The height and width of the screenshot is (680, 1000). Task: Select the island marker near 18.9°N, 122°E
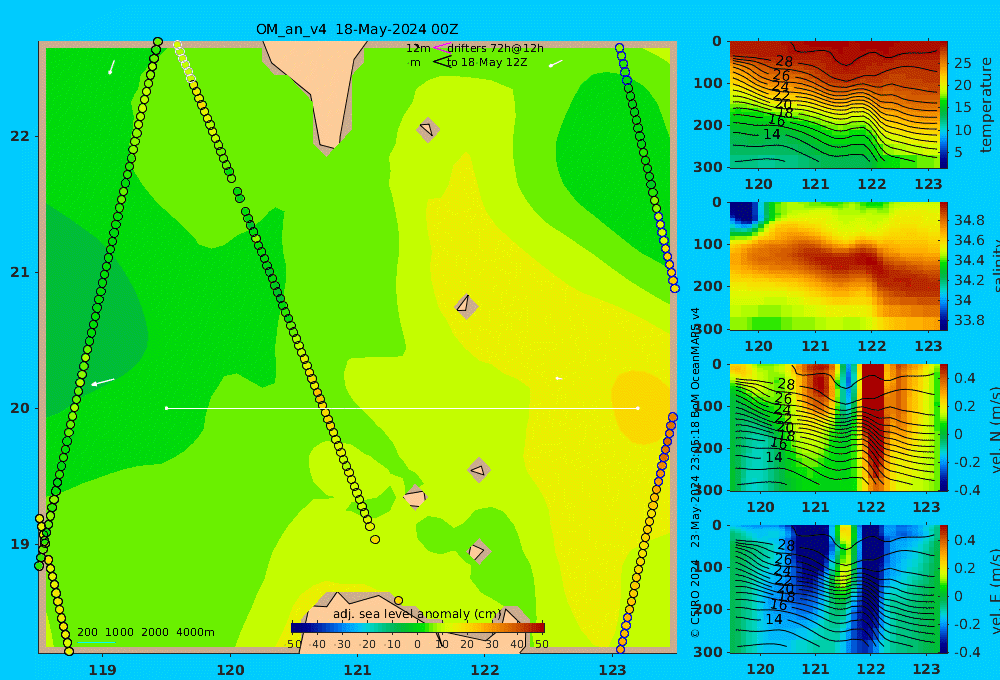tap(478, 551)
